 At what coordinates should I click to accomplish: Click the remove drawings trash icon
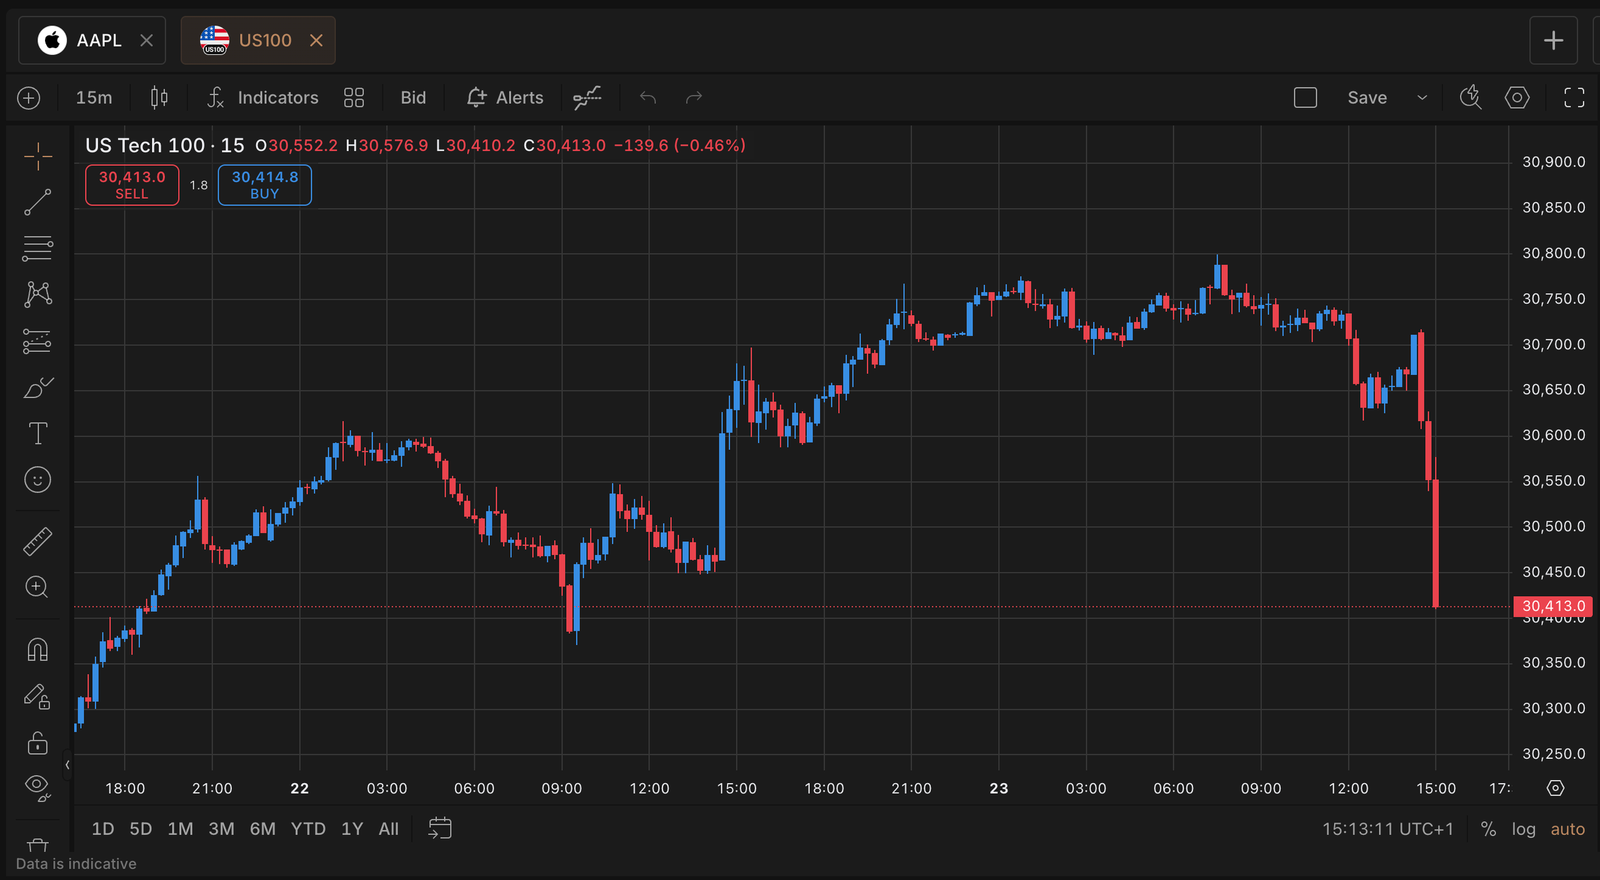(38, 844)
